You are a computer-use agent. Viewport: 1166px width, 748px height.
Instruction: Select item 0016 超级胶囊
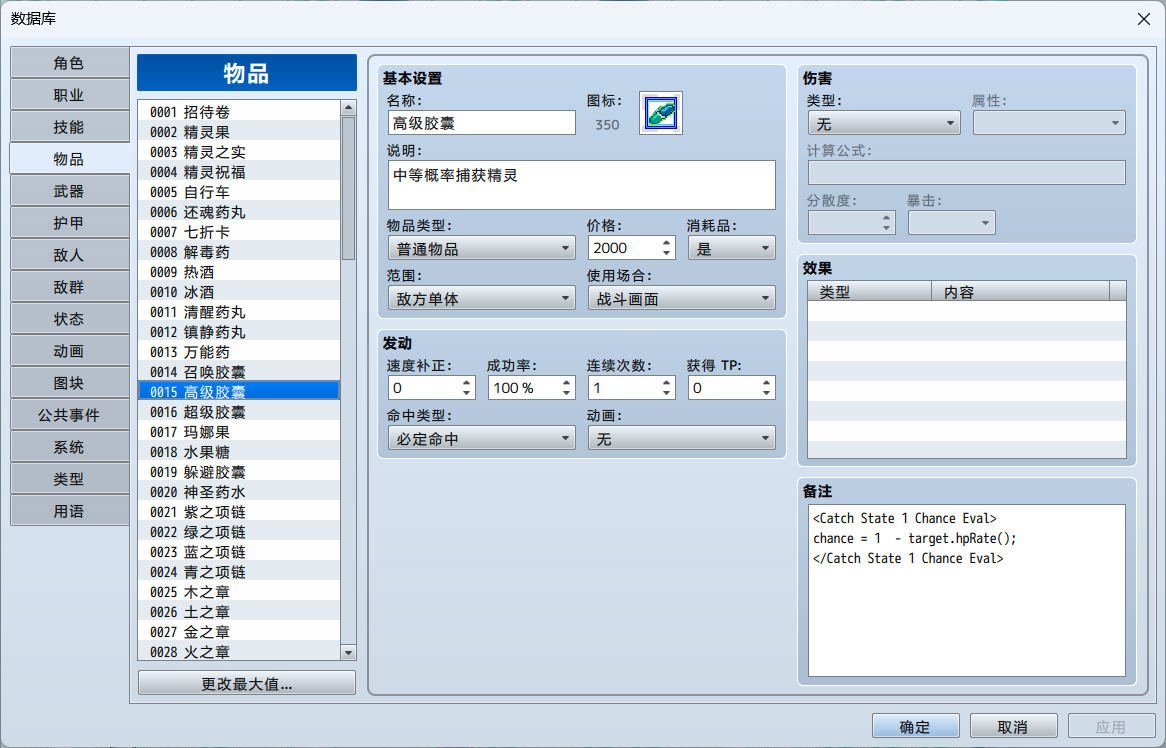239,412
